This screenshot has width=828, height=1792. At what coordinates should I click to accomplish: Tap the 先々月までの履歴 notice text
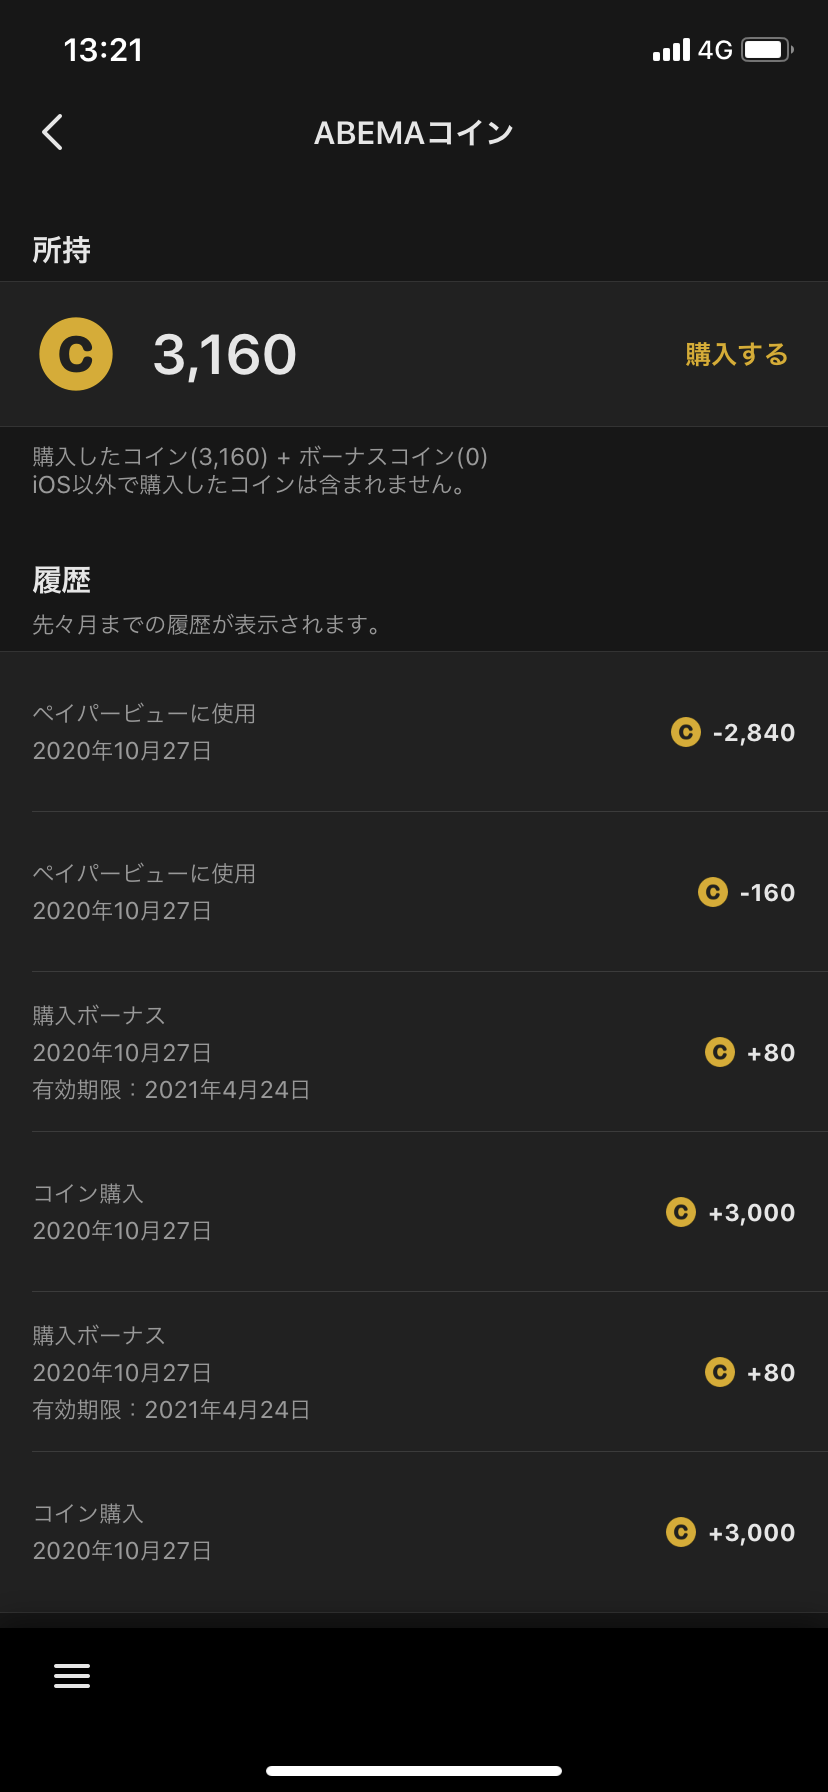[x=208, y=625]
